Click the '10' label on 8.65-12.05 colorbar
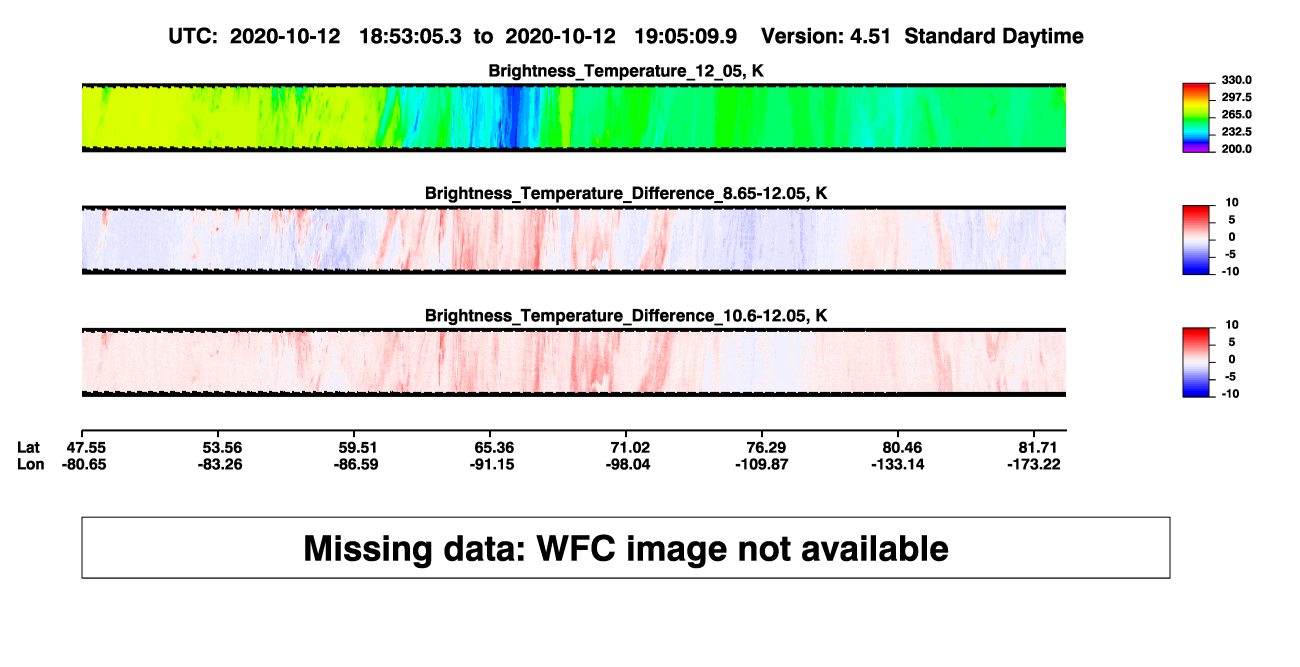Image resolution: width=1300 pixels, height=667 pixels. 1233,202
